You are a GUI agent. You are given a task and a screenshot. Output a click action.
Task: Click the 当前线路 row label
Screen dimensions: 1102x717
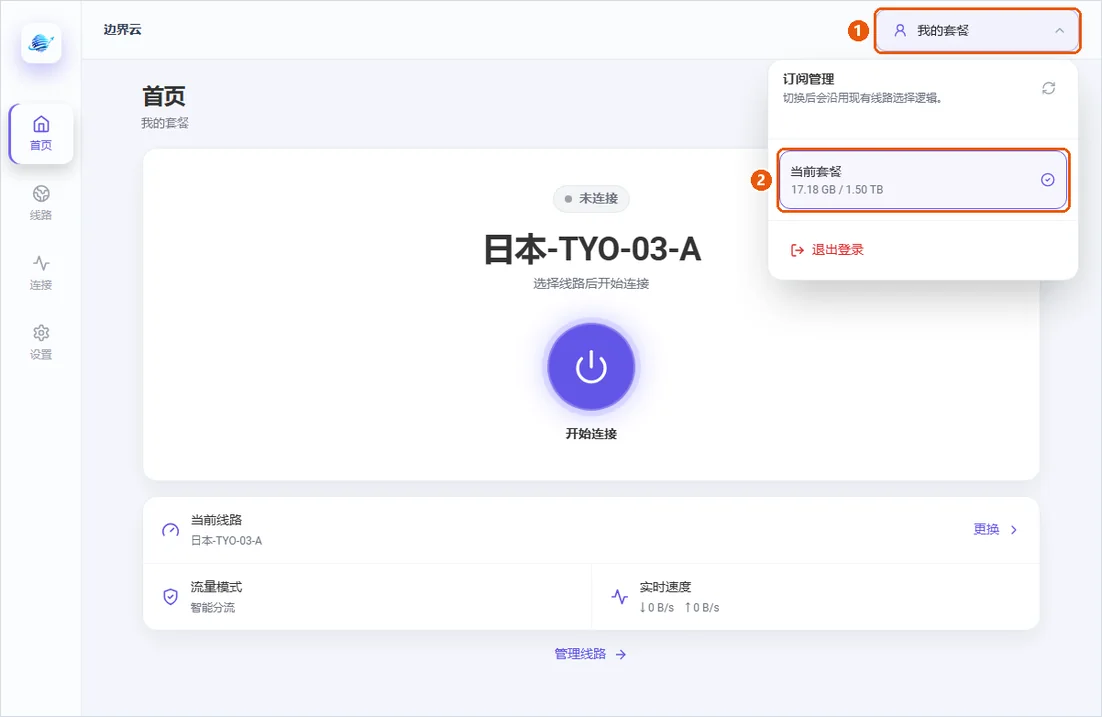216,520
